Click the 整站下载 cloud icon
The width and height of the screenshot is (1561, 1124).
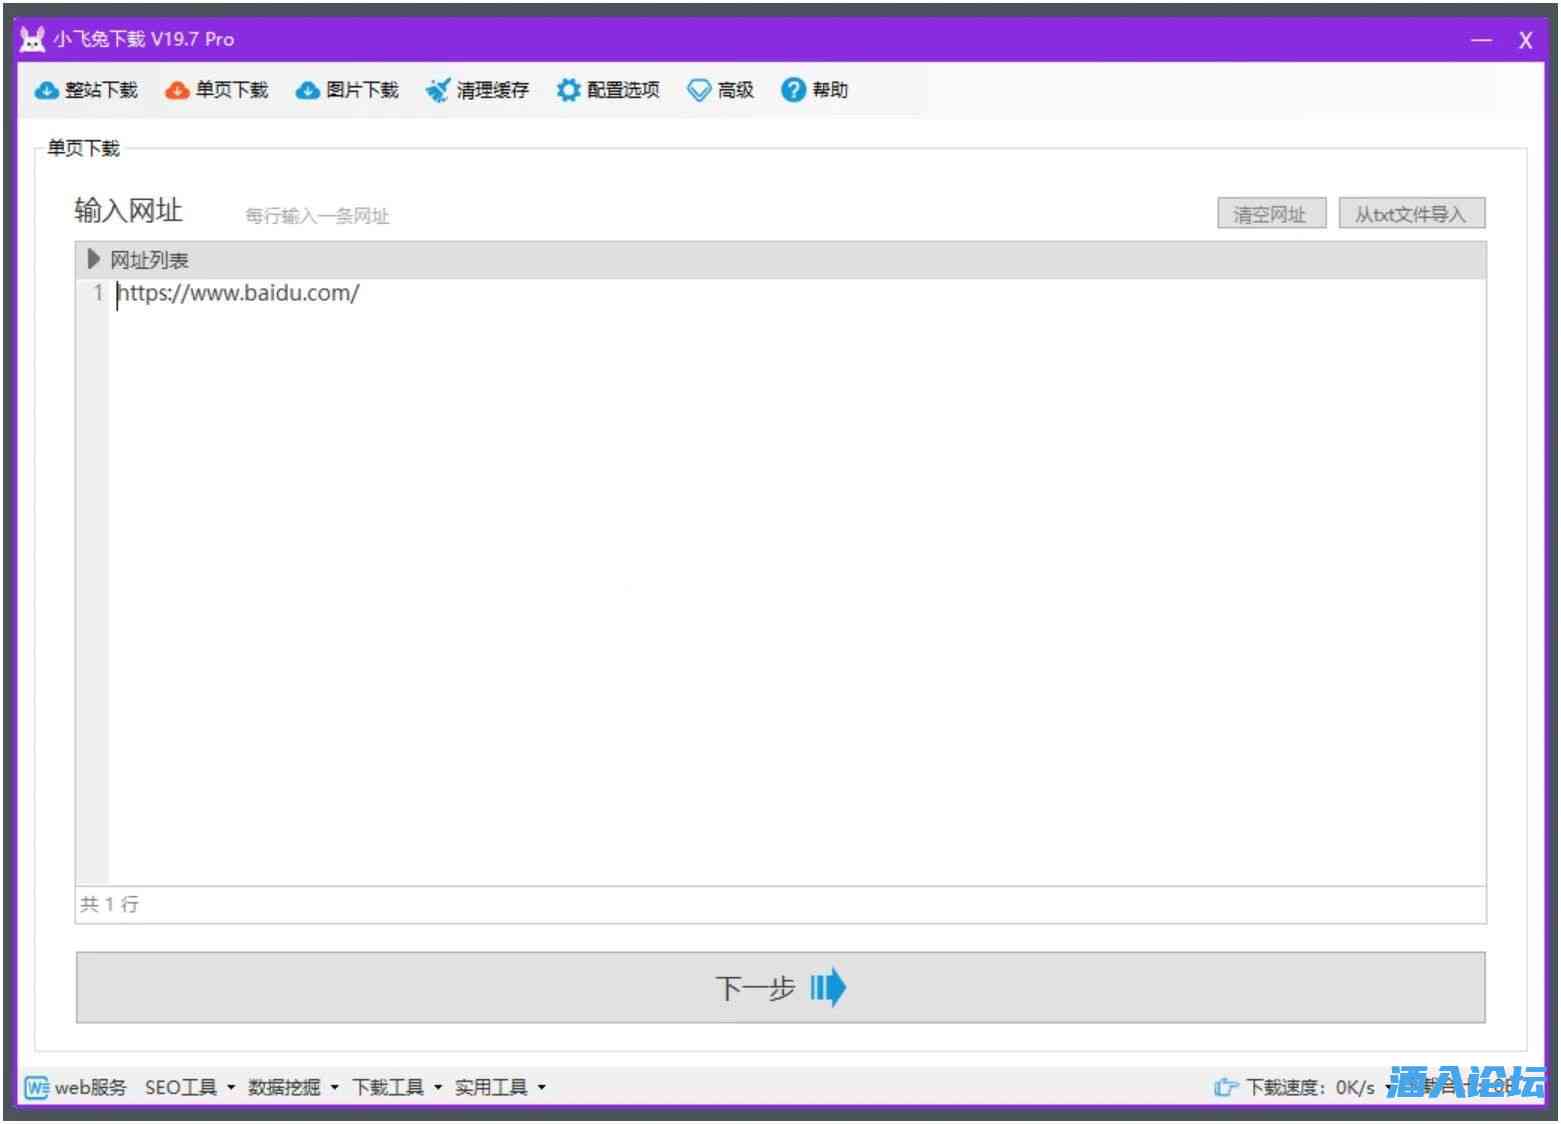coord(46,91)
